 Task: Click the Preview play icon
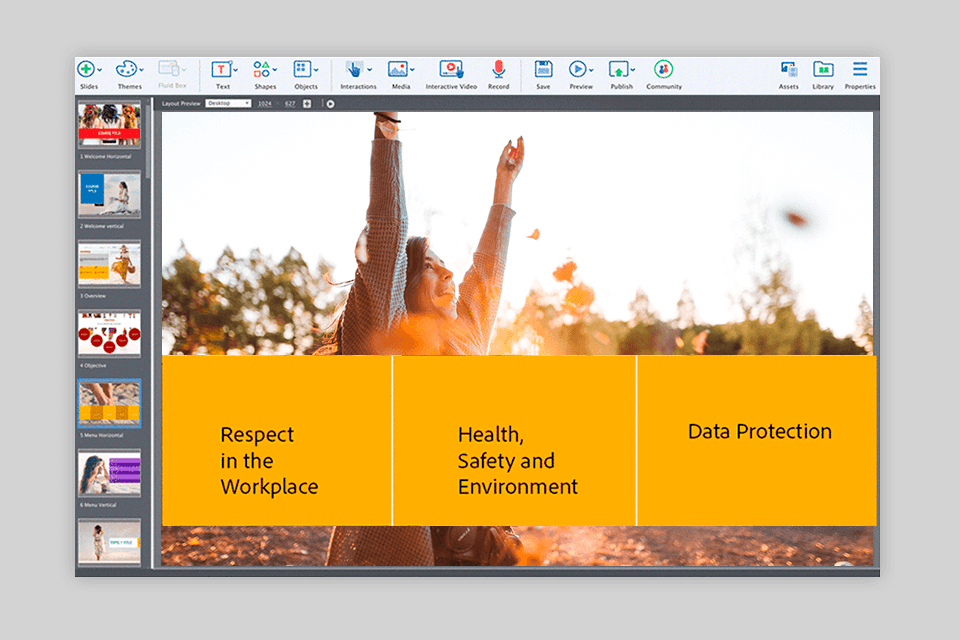pos(577,69)
